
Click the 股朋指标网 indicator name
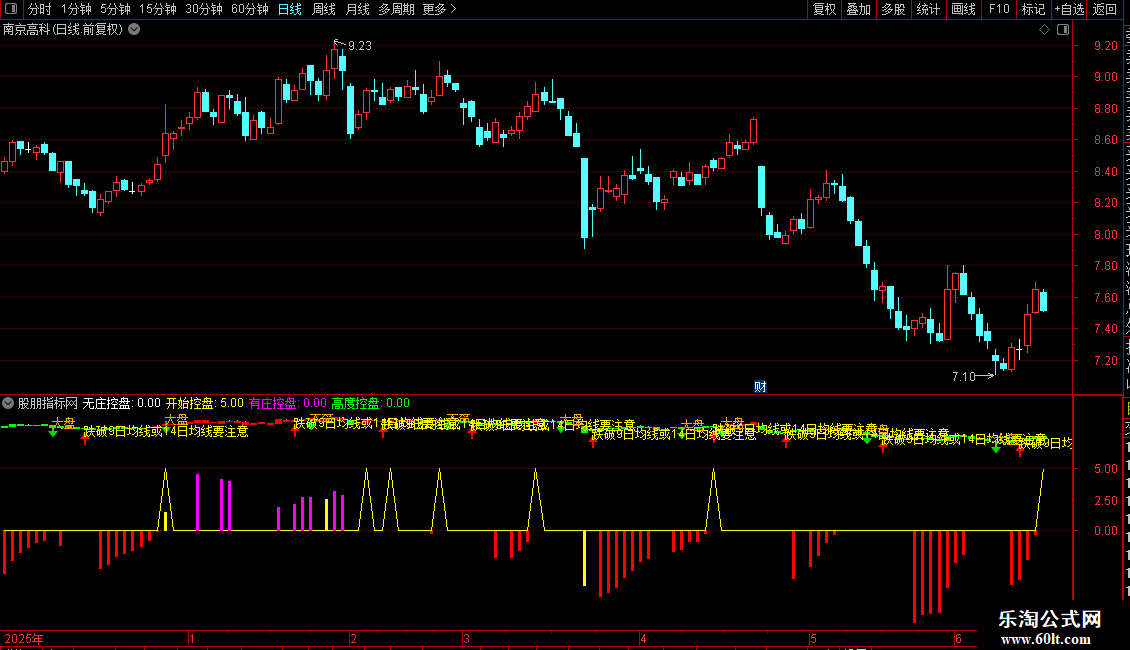pos(48,403)
